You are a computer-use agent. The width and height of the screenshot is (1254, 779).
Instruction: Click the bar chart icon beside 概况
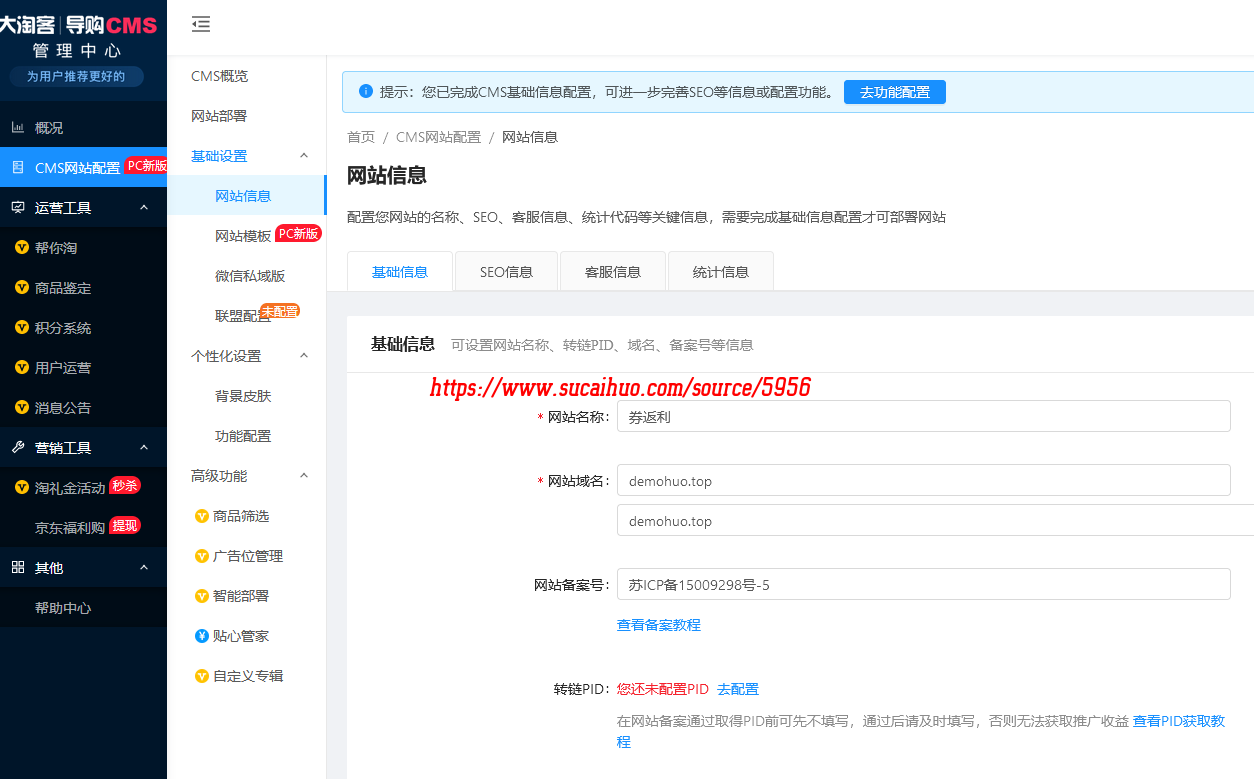pyautogui.click(x=18, y=128)
